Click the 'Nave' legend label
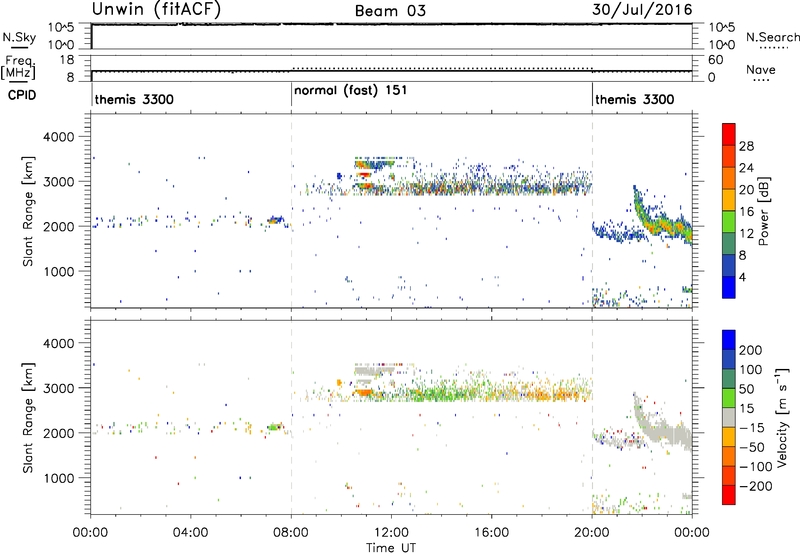The image size is (800, 554). coord(761,69)
